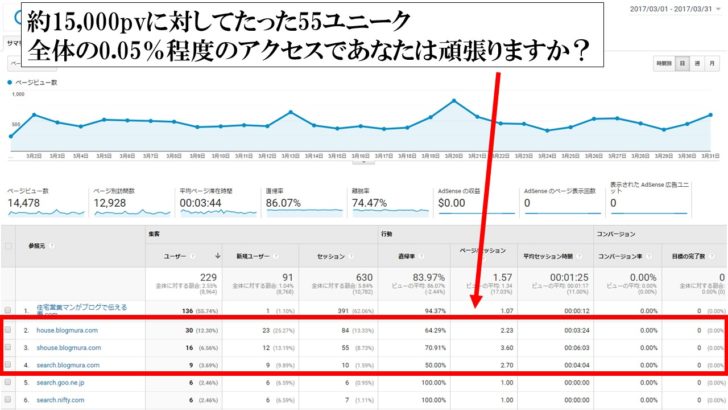Sort table by セッション column
The width and height of the screenshot is (728, 410).
(331, 256)
